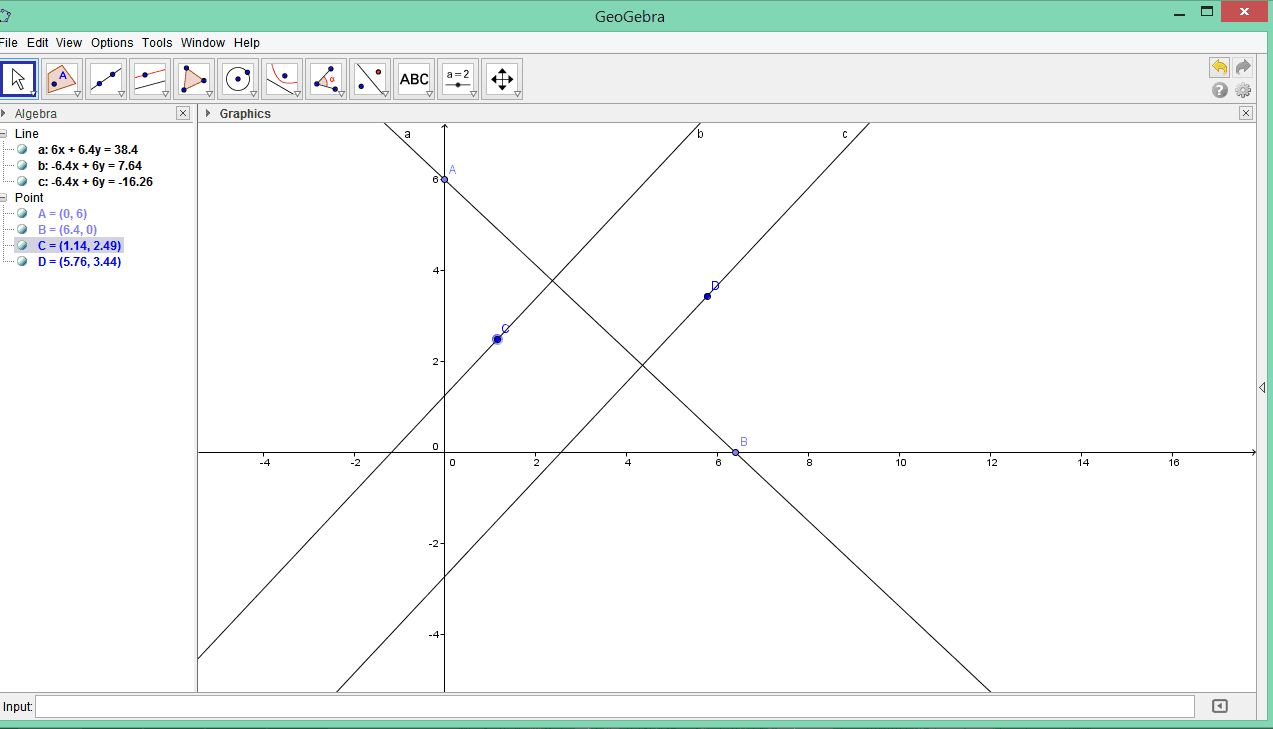
Task: Open the View menu
Action: click(x=69, y=42)
